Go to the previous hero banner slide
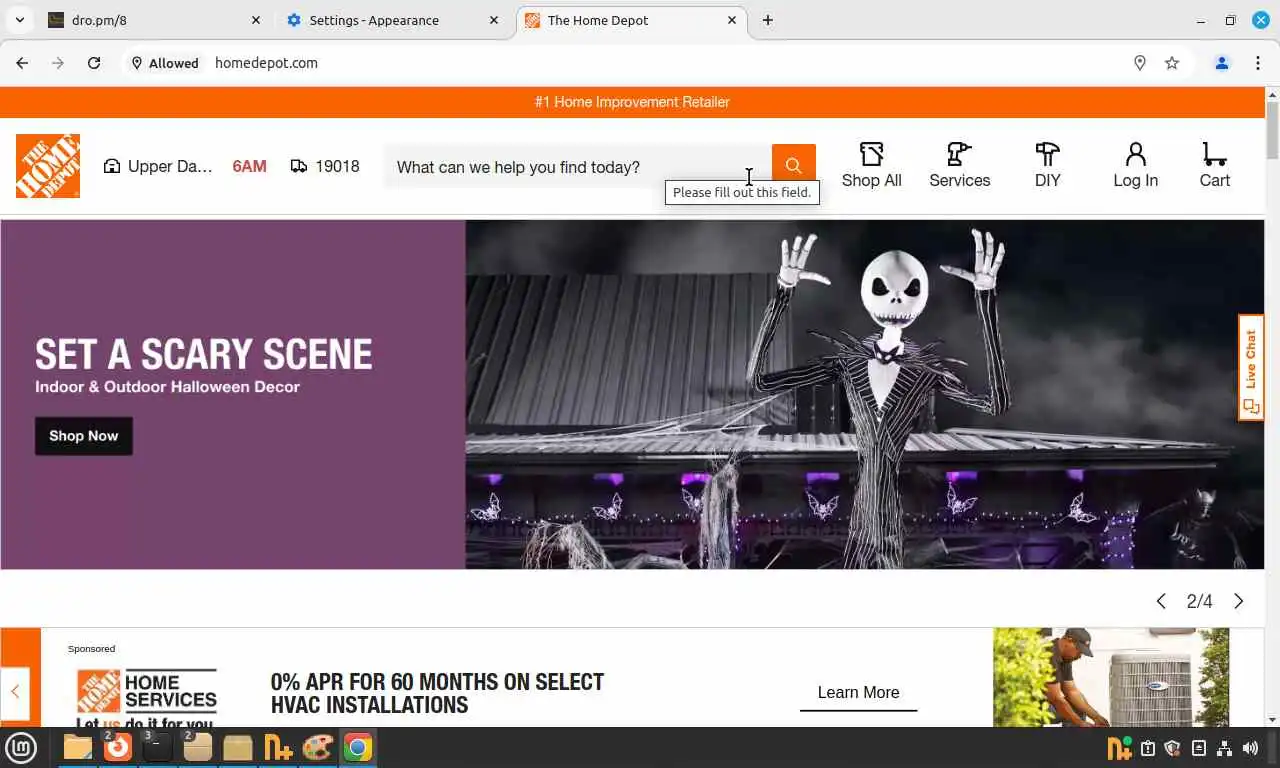Screen dimensions: 1280x768 point(1161,601)
